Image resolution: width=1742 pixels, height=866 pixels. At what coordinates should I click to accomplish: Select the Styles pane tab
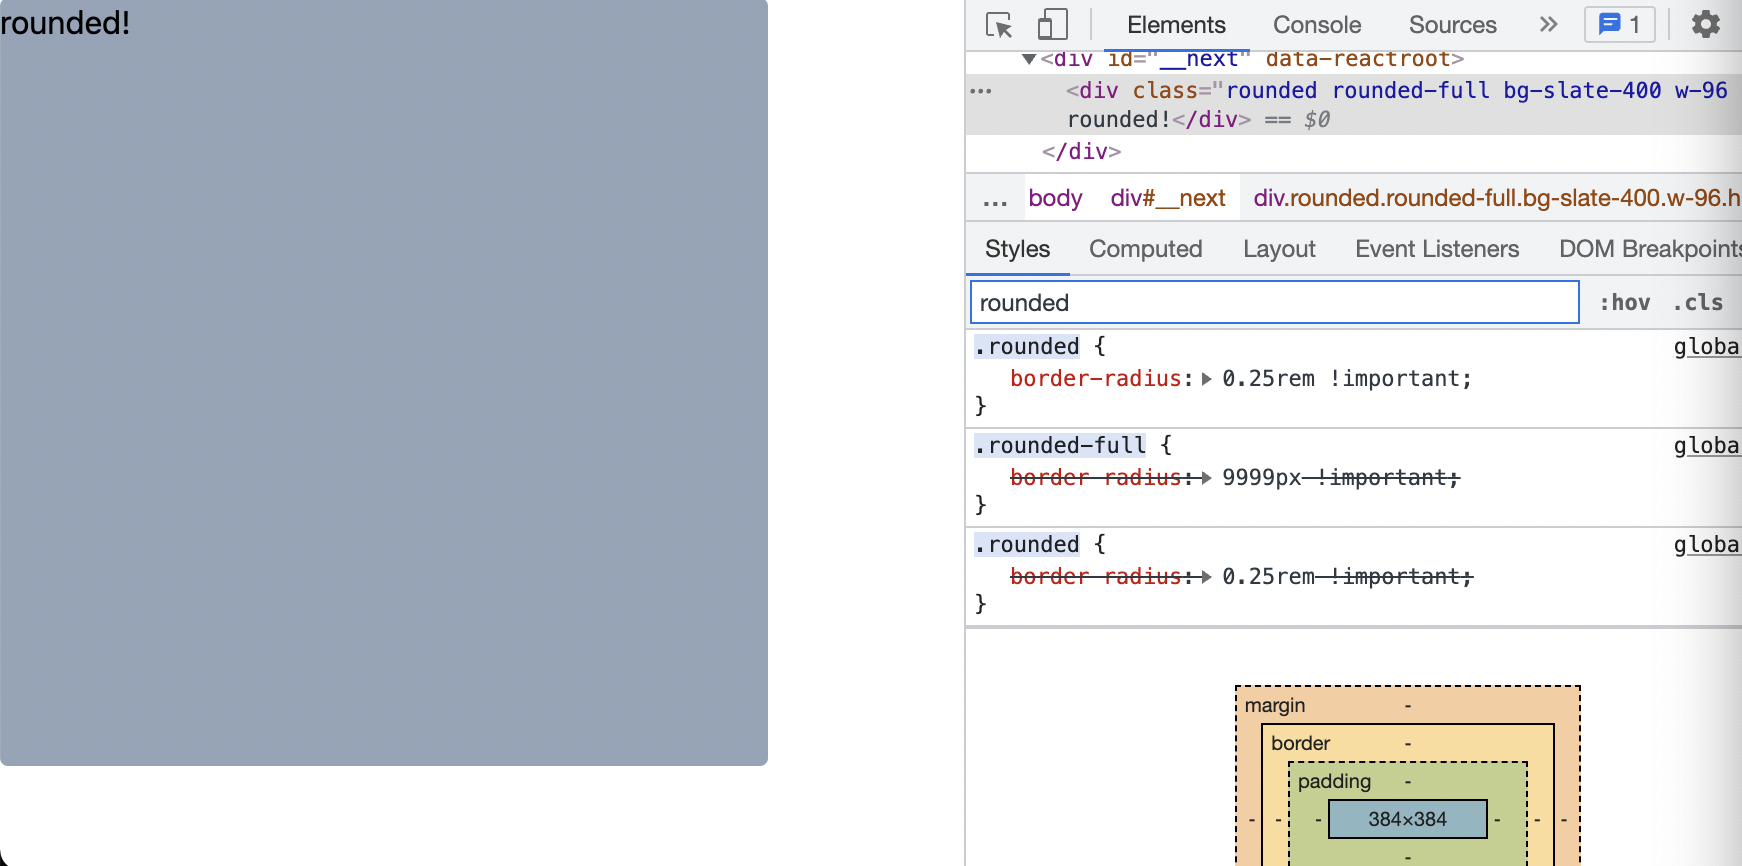[x=1017, y=249]
